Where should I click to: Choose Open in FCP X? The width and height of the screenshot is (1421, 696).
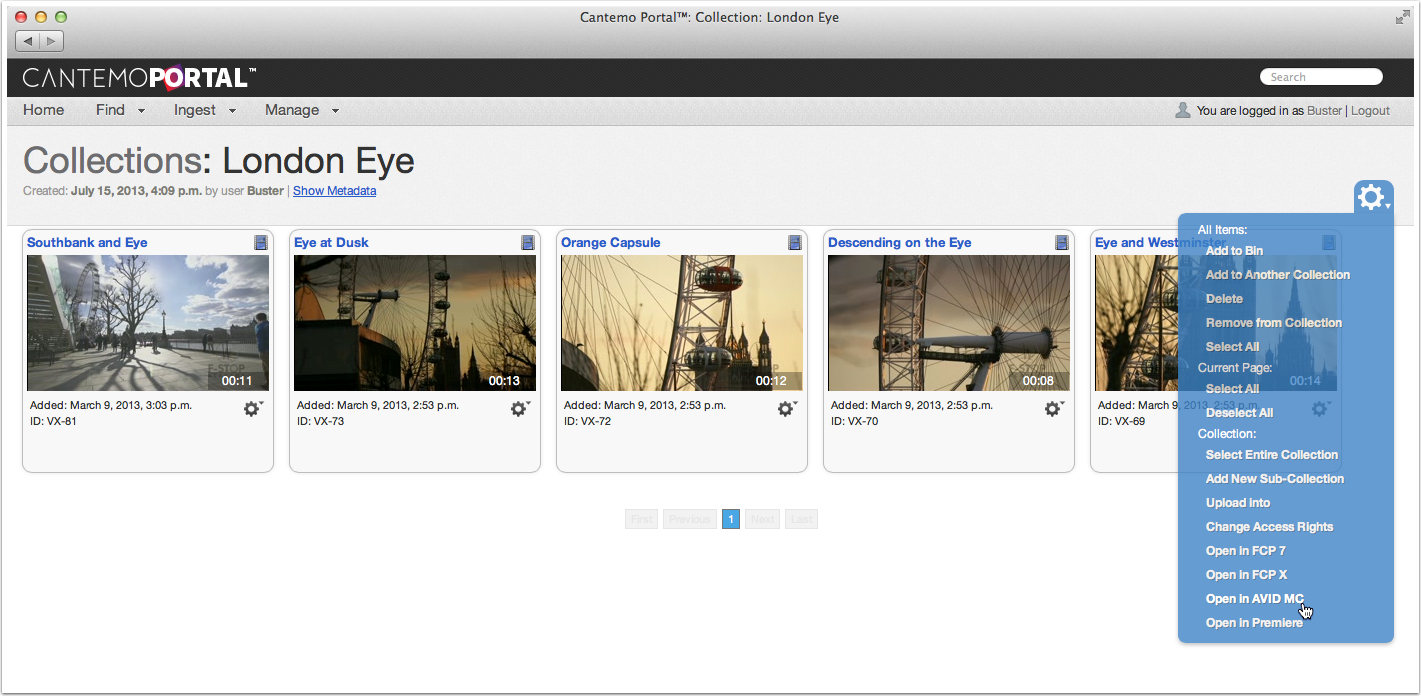coord(1247,575)
